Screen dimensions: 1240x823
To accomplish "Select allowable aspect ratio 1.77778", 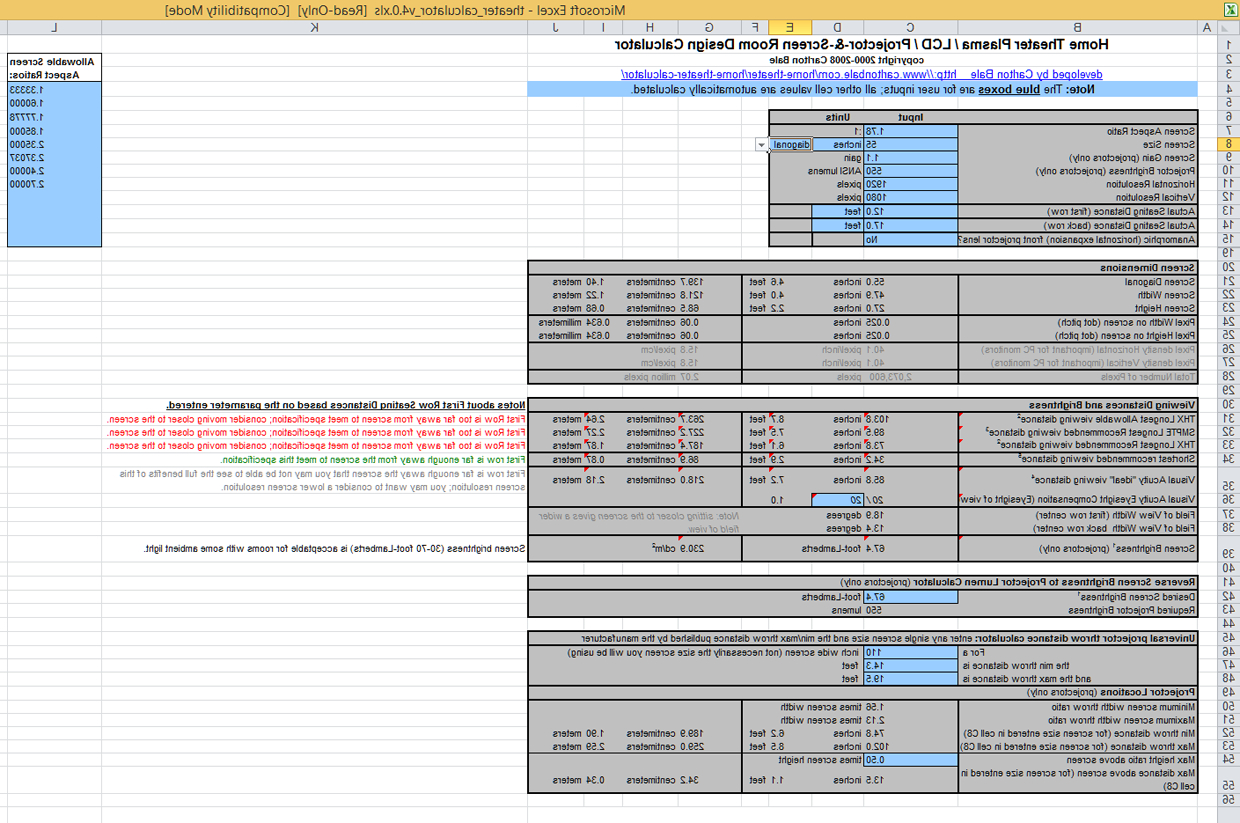I will (54, 117).
